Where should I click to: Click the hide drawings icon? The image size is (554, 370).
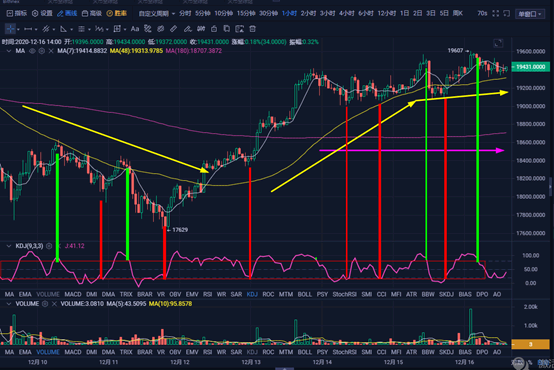161,29
